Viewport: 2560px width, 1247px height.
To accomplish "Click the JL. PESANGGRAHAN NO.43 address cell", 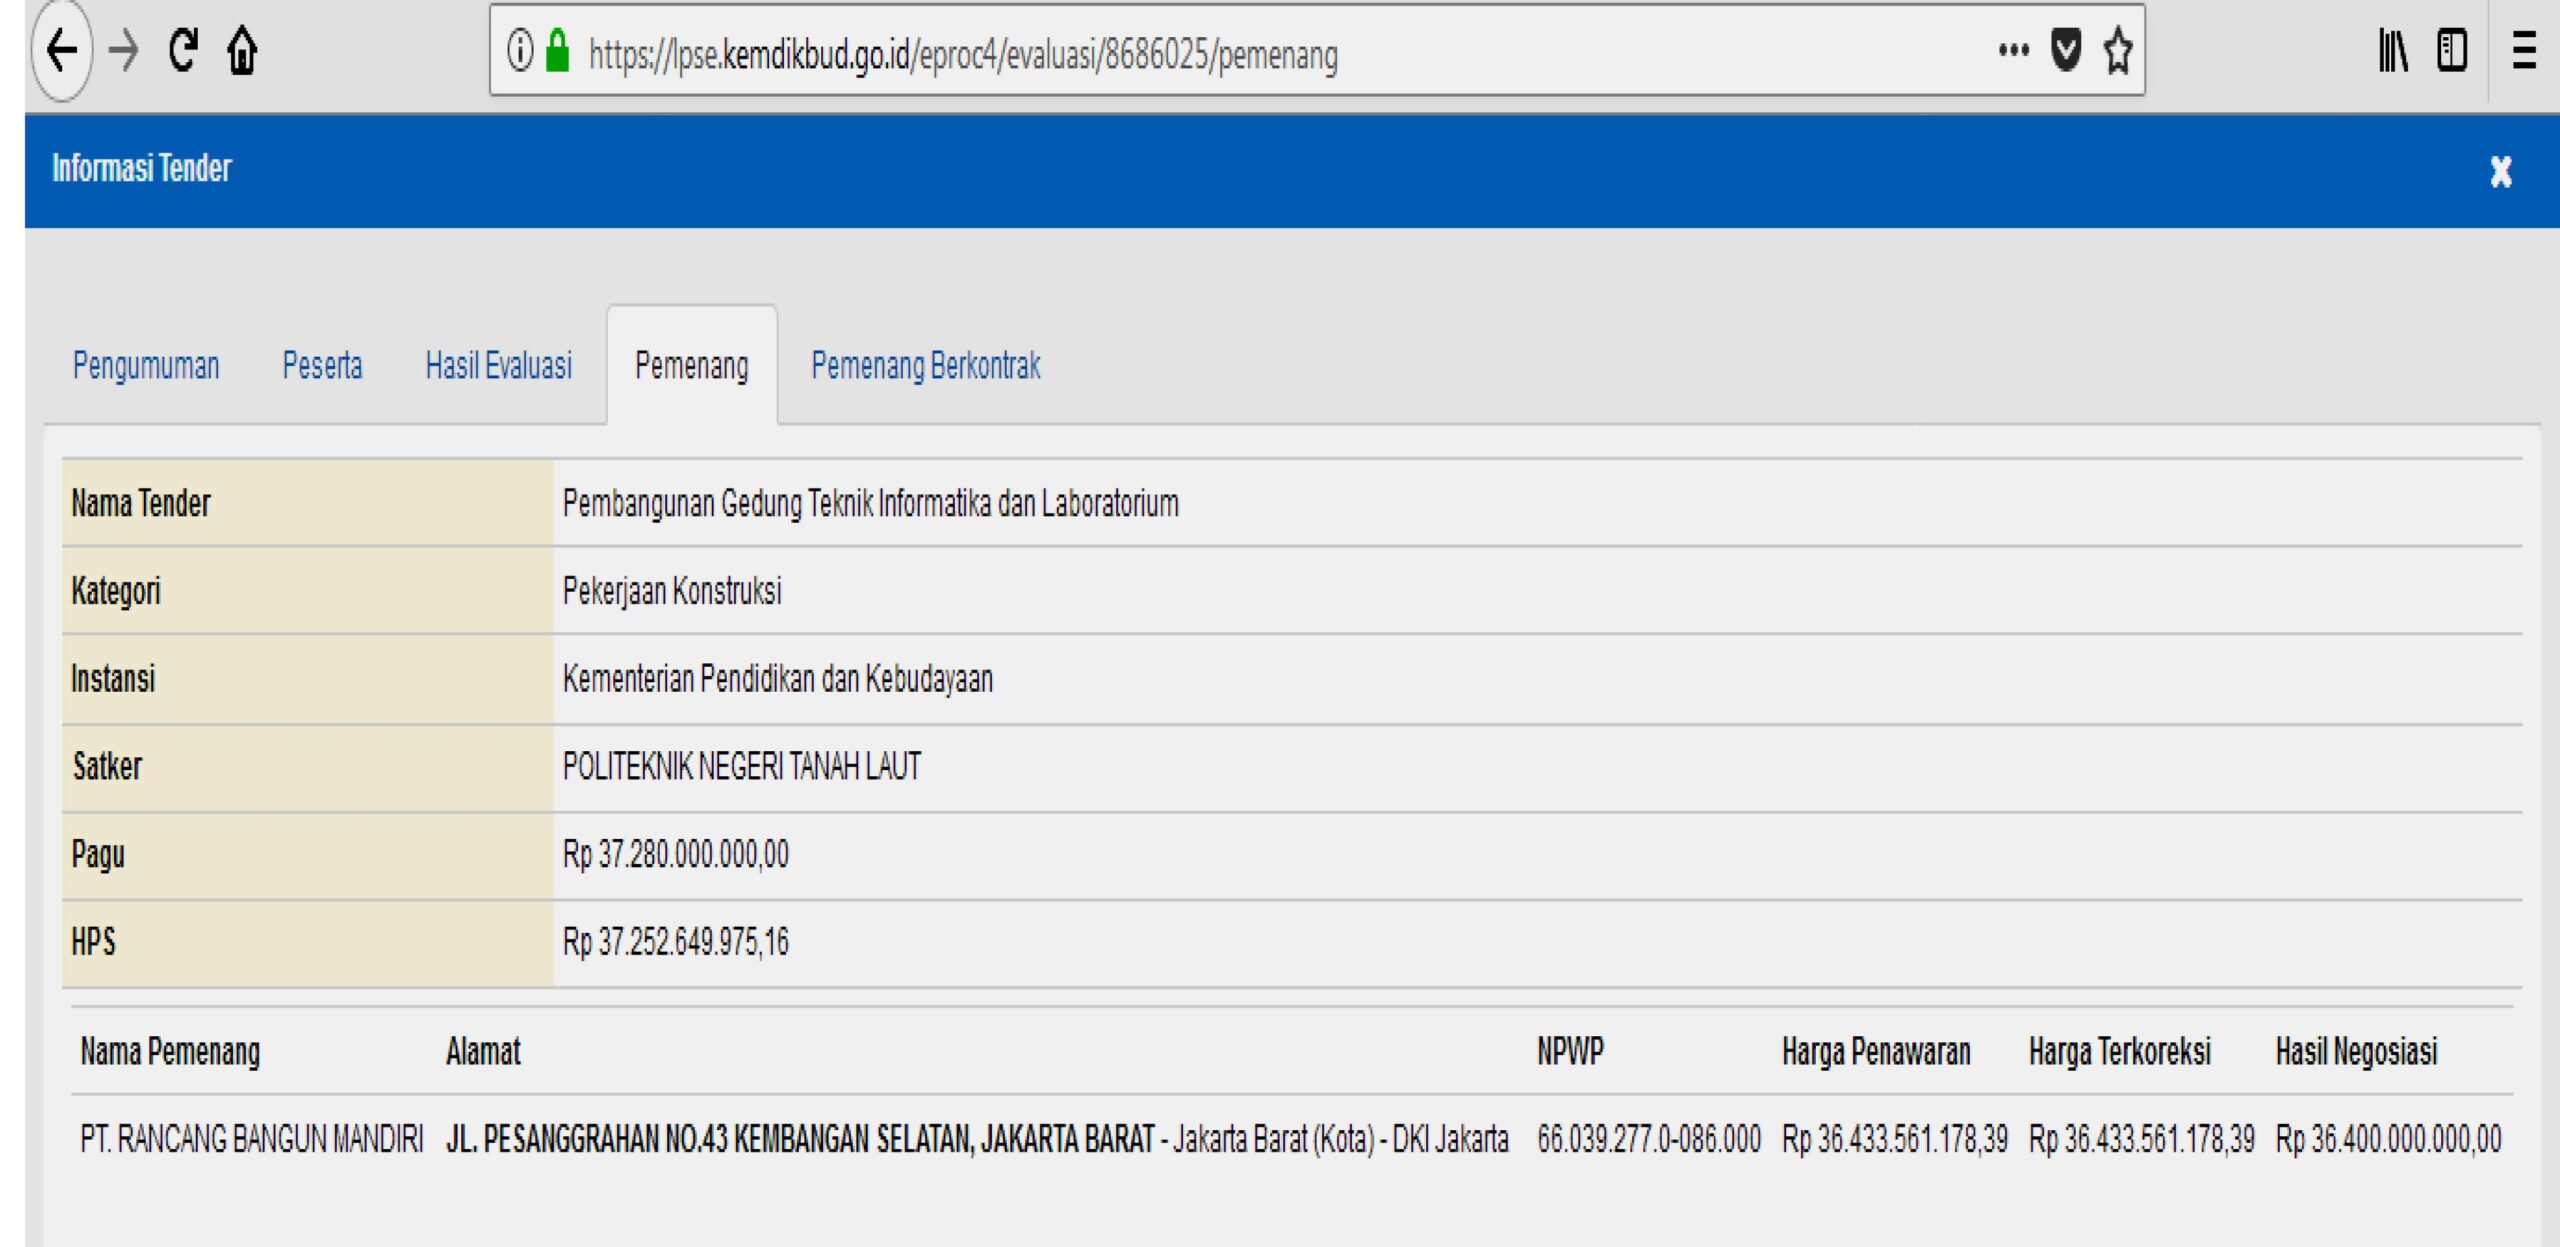I will tap(977, 1139).
